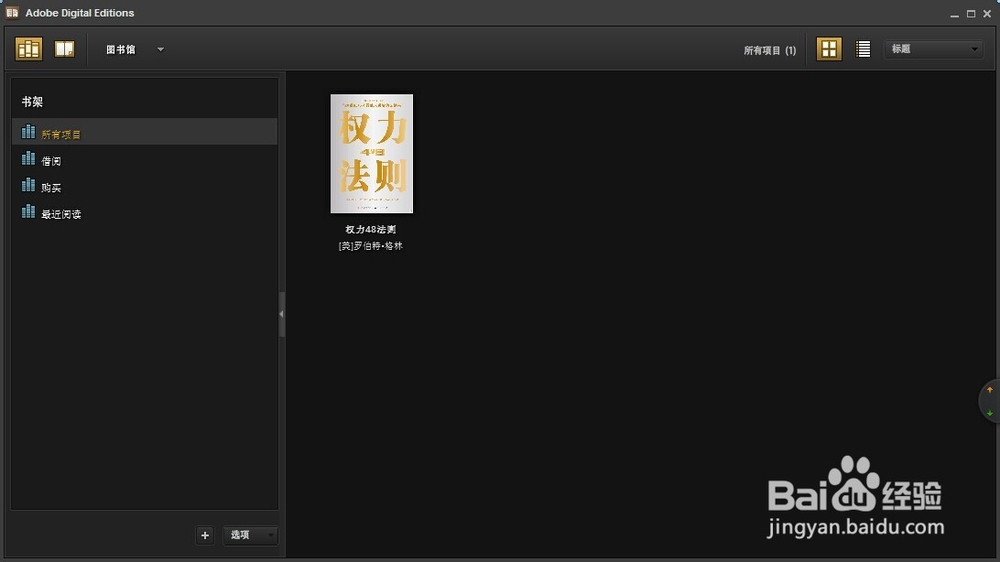The image size is (1000, 562).
Task: Switch to Library view icon
Action: coord(29,49)
